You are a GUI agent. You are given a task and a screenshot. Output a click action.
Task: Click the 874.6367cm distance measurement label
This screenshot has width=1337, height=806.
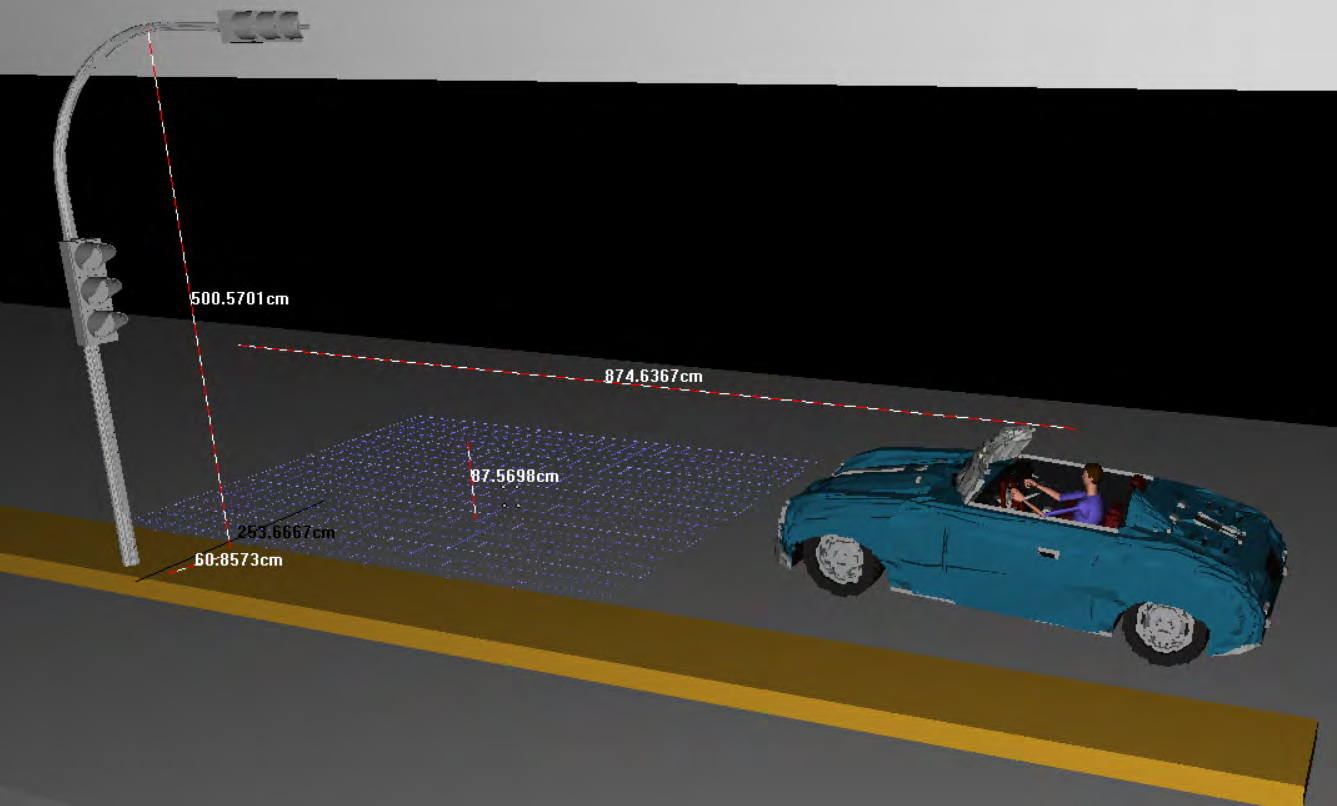coord(653,376)
